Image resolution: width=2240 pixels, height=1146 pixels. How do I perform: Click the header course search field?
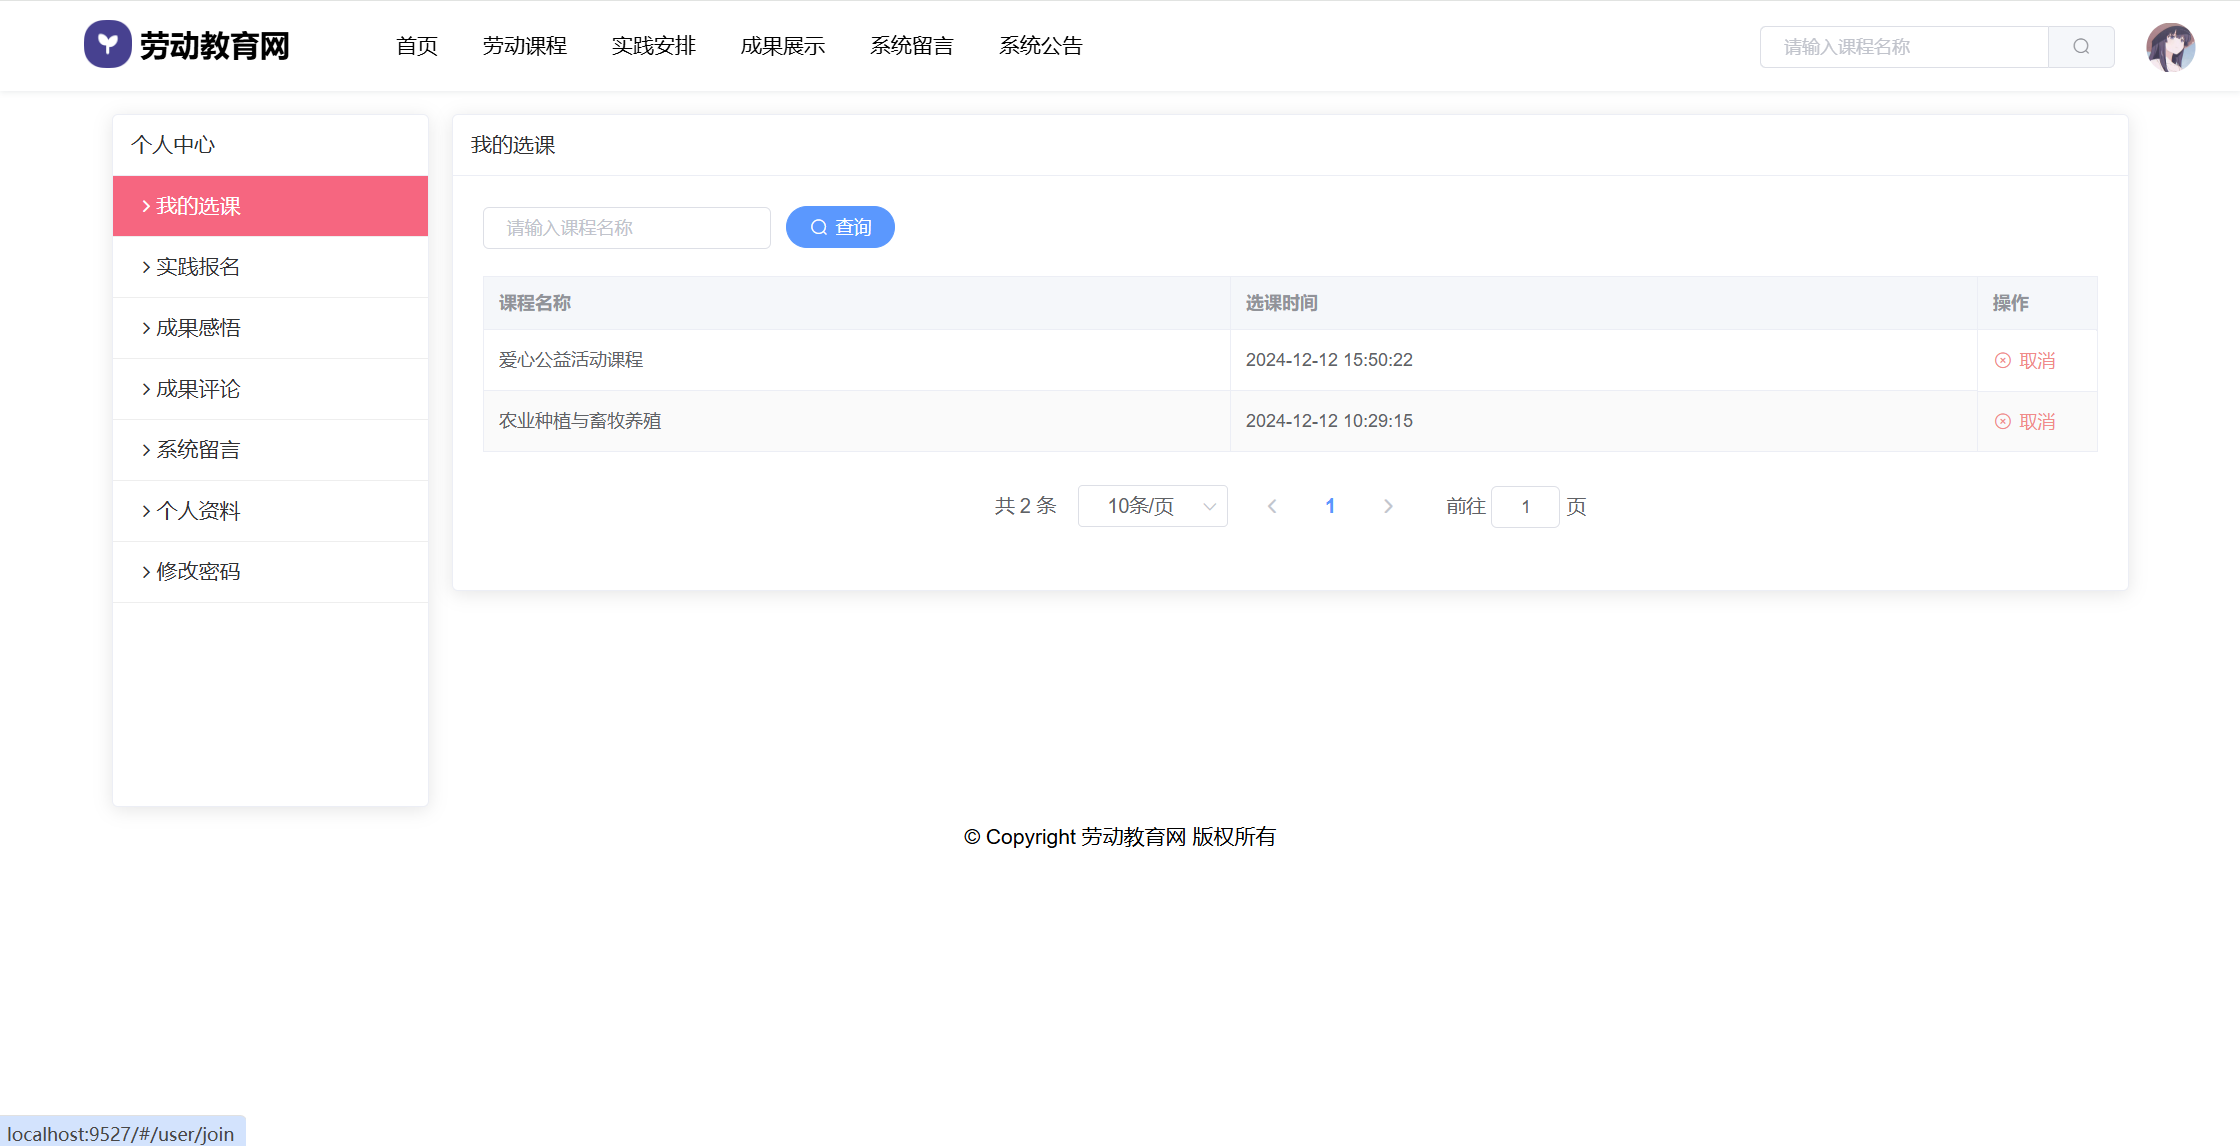pyautogui.click(x=1903, y=47)
